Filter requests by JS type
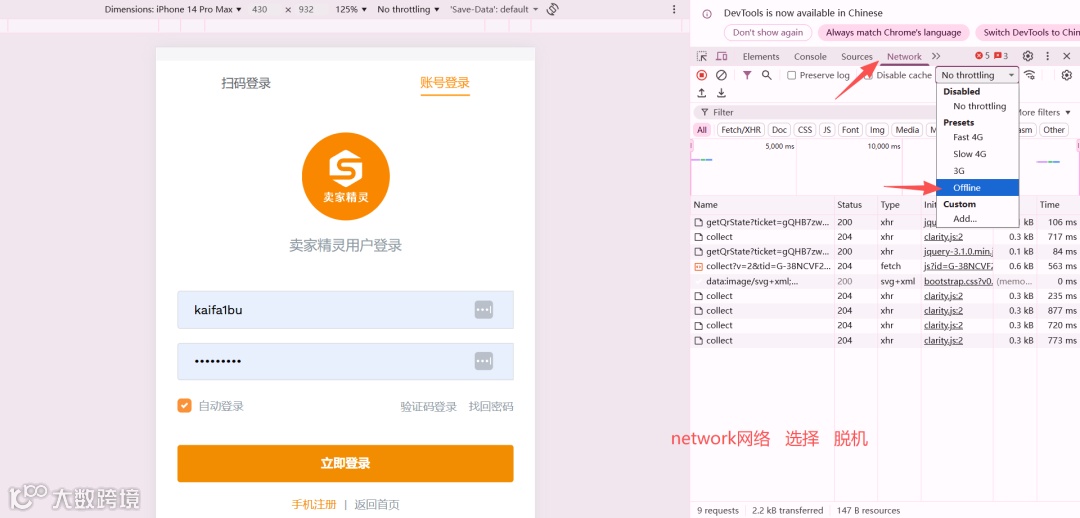This screenshot has width=1080, height=518. click(827, 130)
